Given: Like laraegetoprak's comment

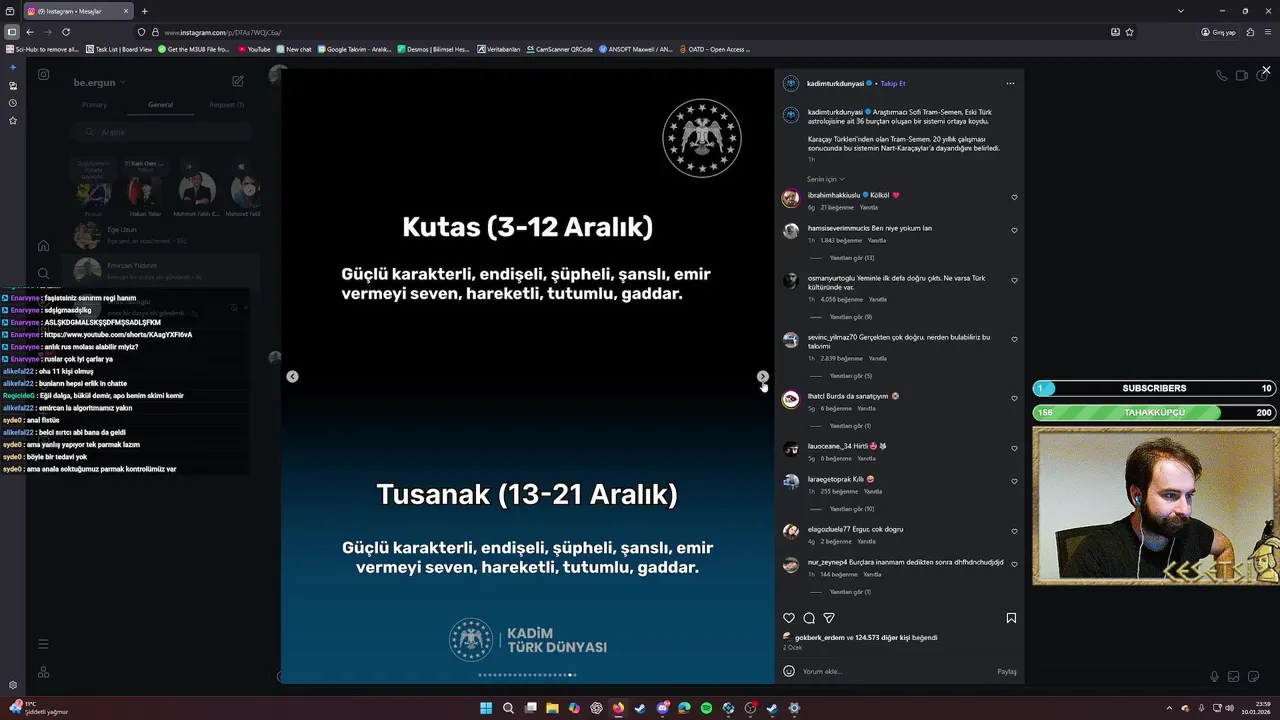Looking at the screenshot, I should (1014, 482).
